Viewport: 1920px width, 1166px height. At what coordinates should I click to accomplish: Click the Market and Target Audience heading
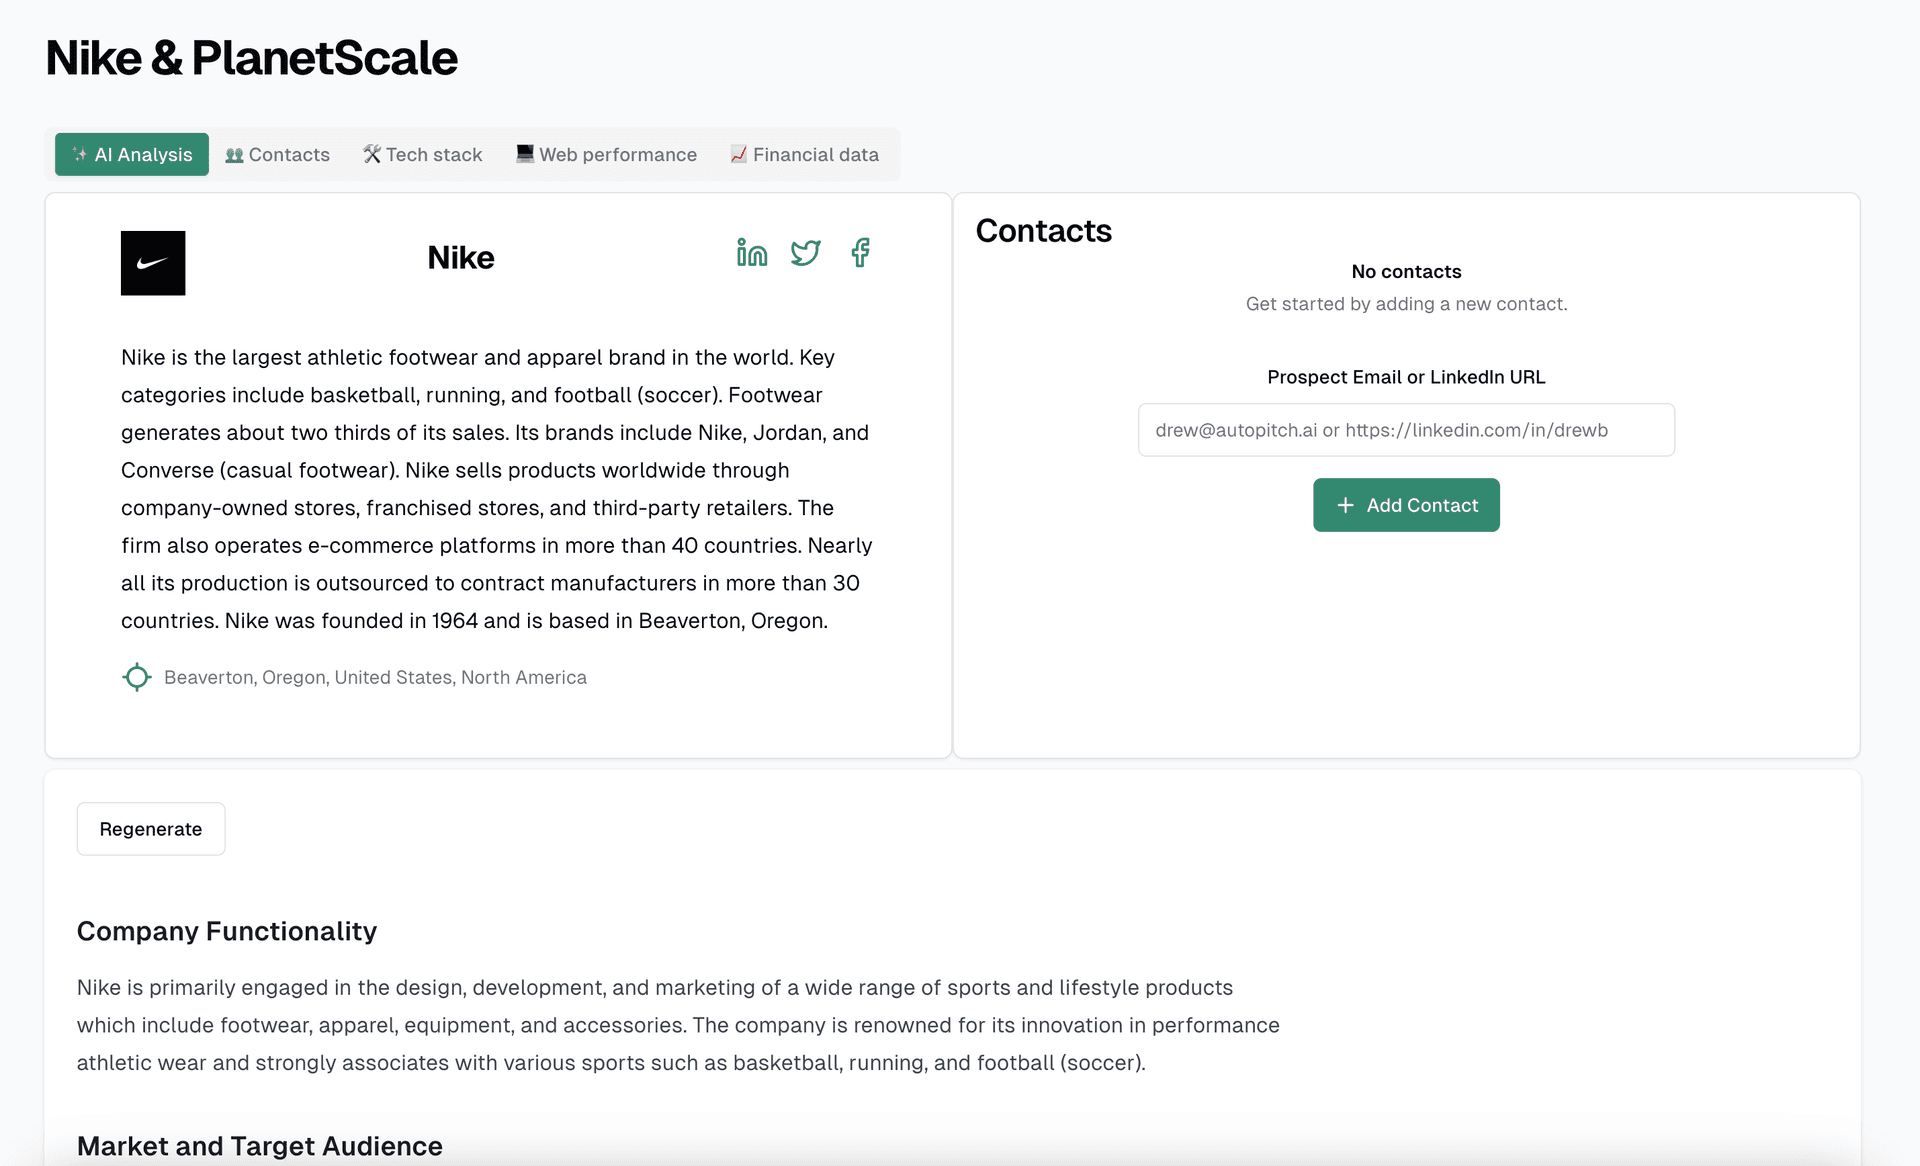point(260,1146)
